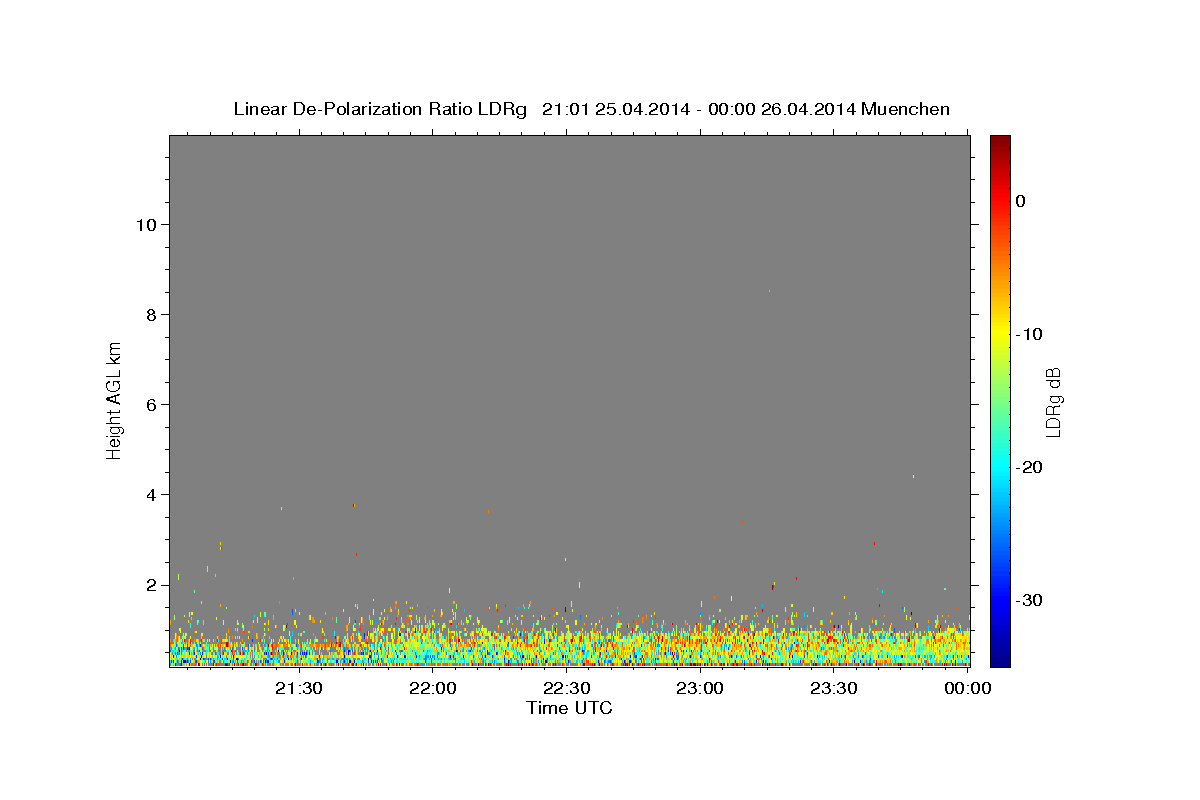Click the 'Height AGL km' axis label
The height and width of the screenshot is (800, 1200).
click(115, 399)
